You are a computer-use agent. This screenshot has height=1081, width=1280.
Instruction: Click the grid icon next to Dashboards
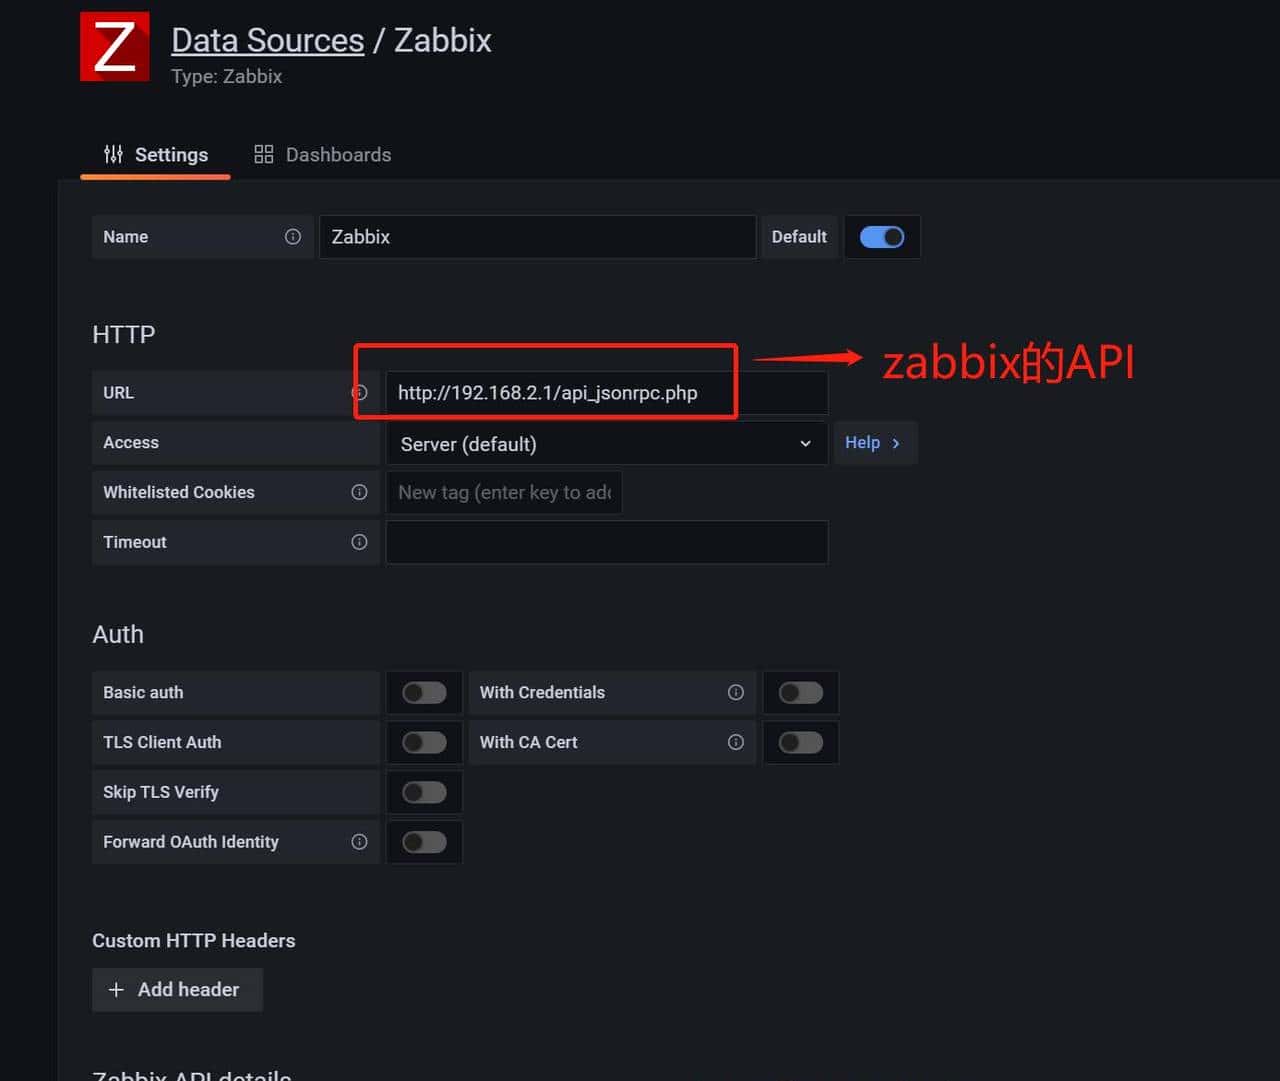pyautogui.click(x=263, y=153)
